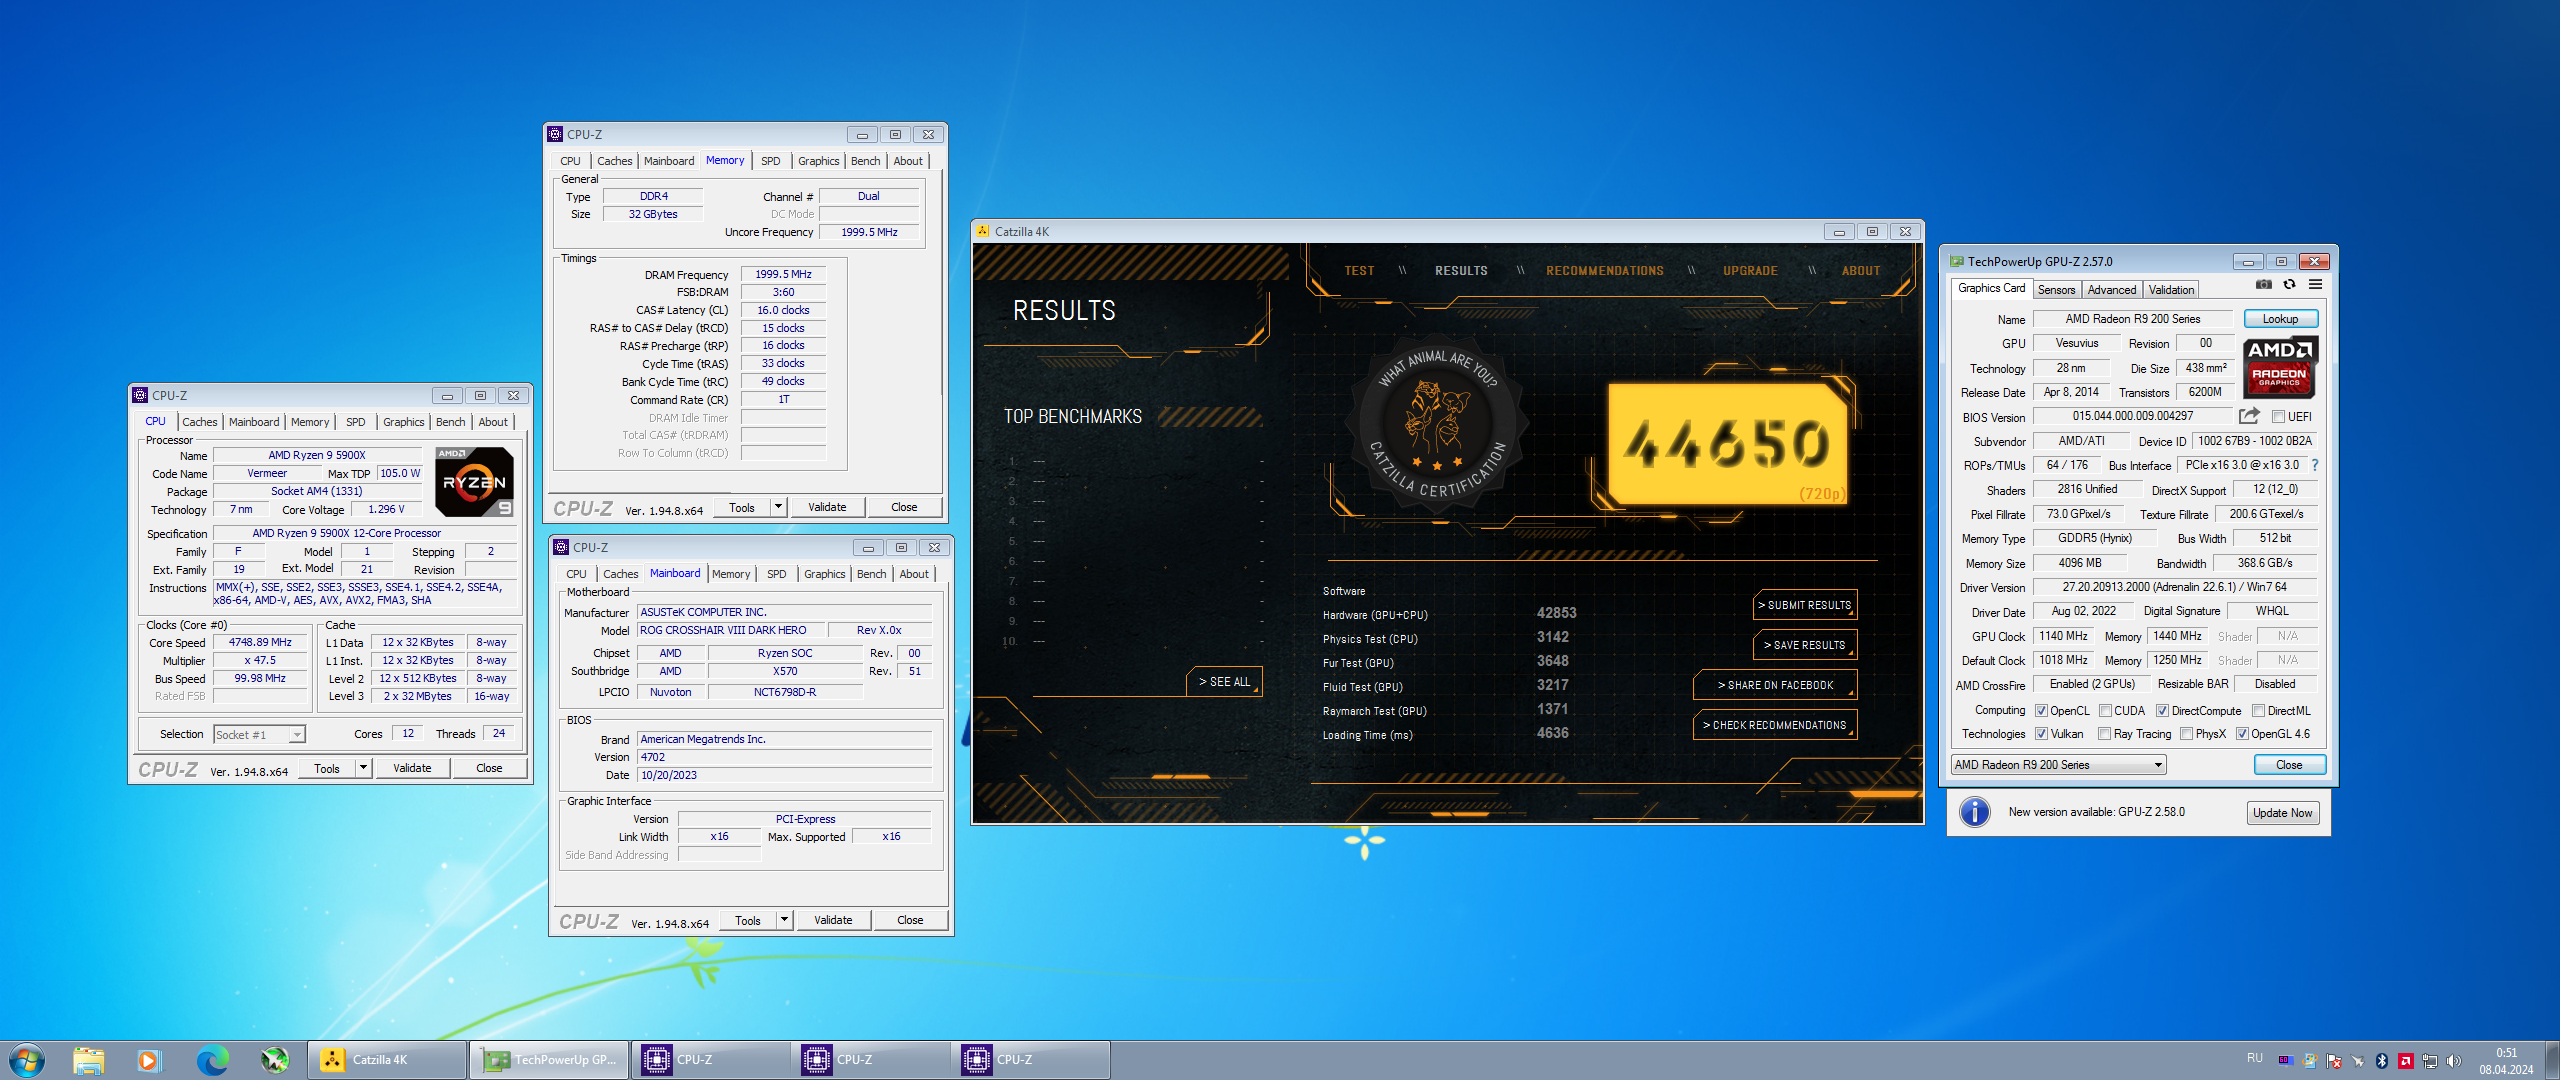This screenshot has height=1080, width=2560.
Task: Click the Bluetooth tray icon
Action: tap(2382, 1061)
